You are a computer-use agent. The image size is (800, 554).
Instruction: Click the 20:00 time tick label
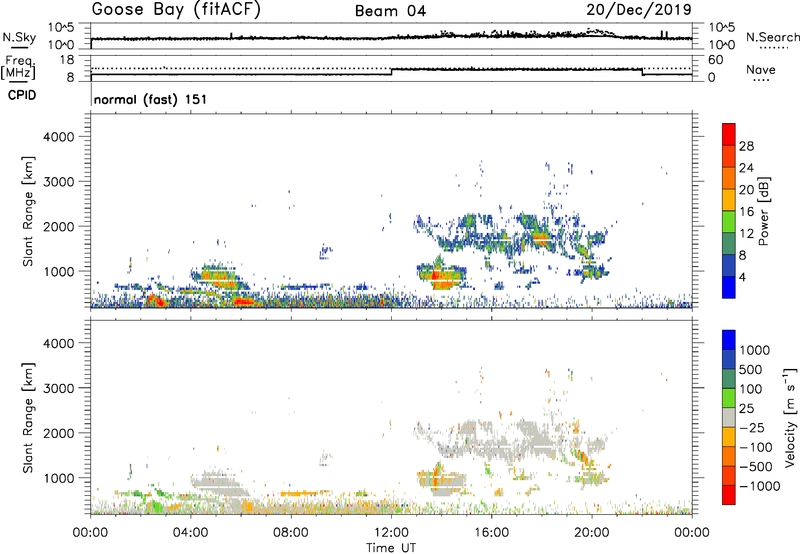click(591, 533)
